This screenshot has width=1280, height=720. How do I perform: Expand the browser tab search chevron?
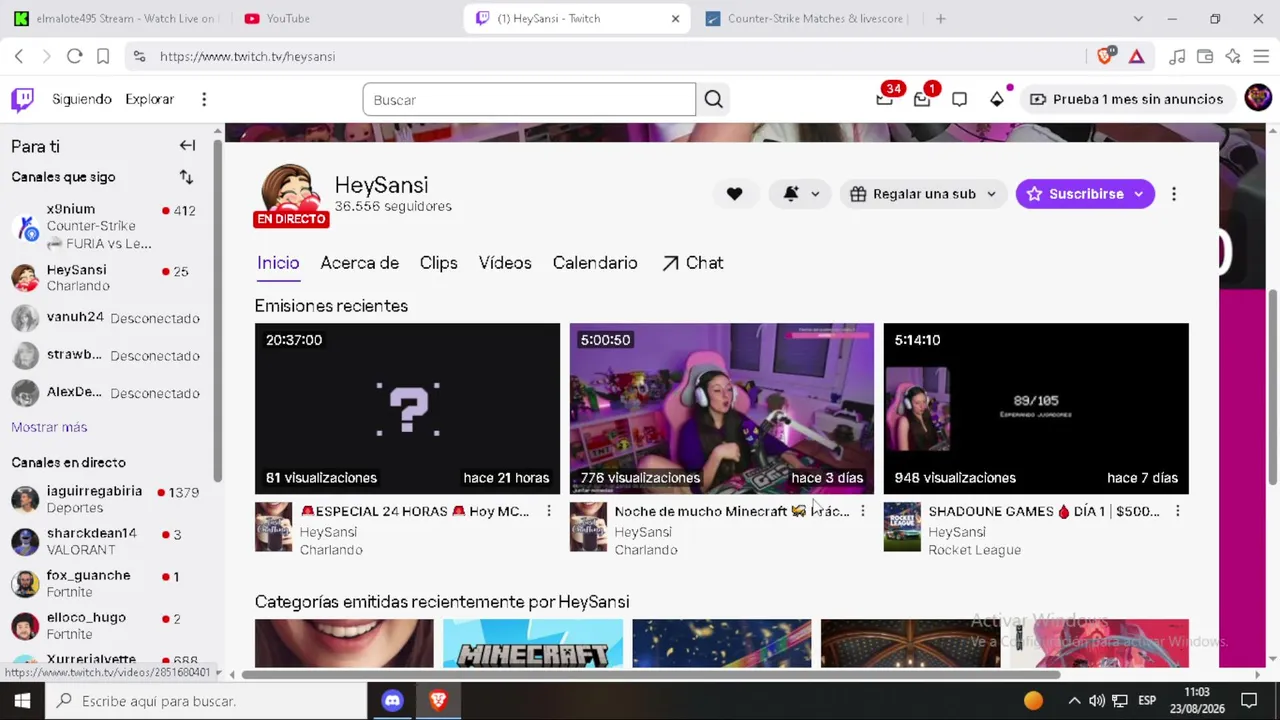coord(1138,18)
